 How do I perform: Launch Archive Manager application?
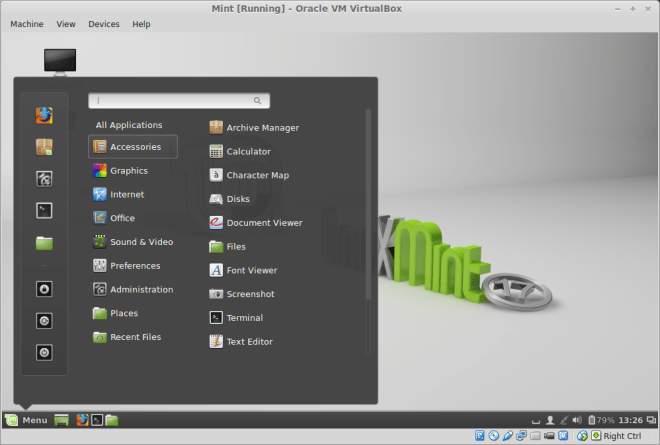(254, 128)
